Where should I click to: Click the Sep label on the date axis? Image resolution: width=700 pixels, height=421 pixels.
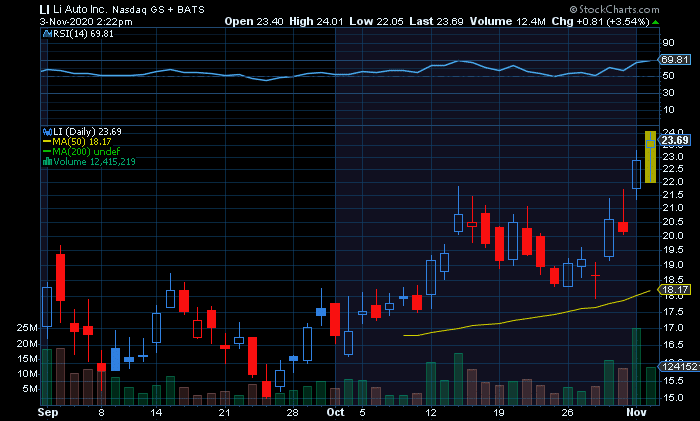(48, 412)
